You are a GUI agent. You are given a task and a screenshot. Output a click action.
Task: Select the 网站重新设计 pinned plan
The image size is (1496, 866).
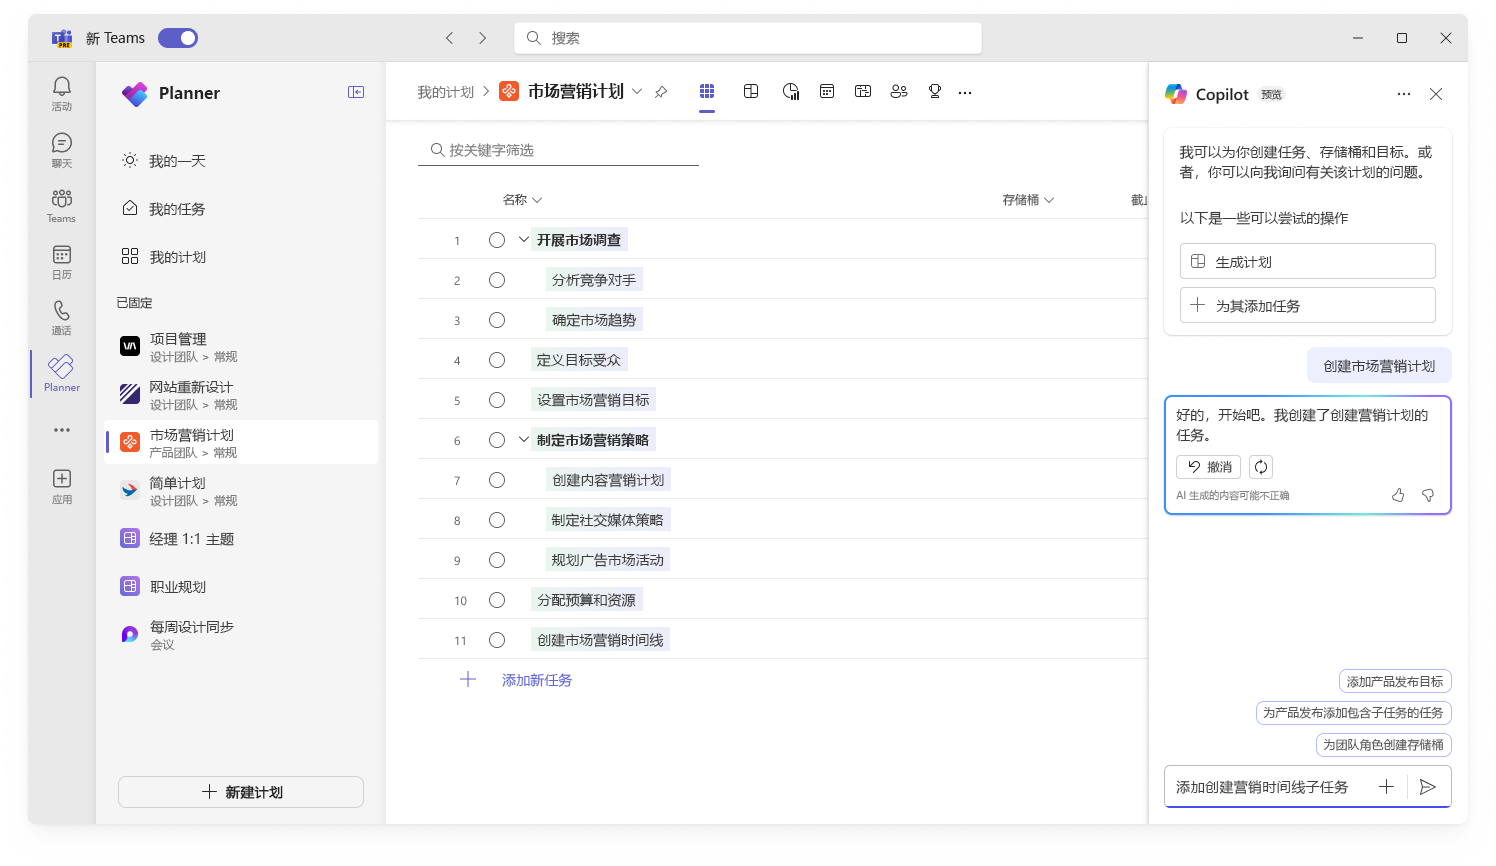[242, 395]
